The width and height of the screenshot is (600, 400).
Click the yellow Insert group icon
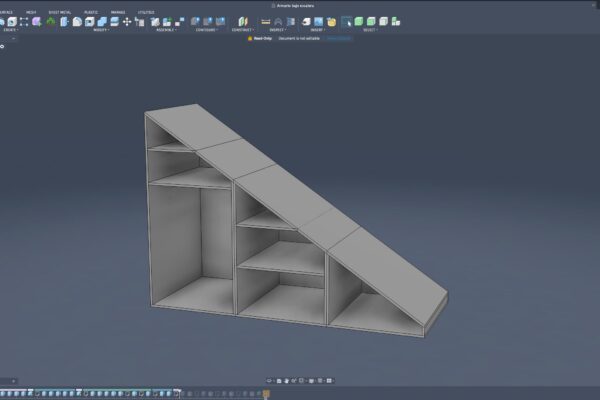pos(331,22)
